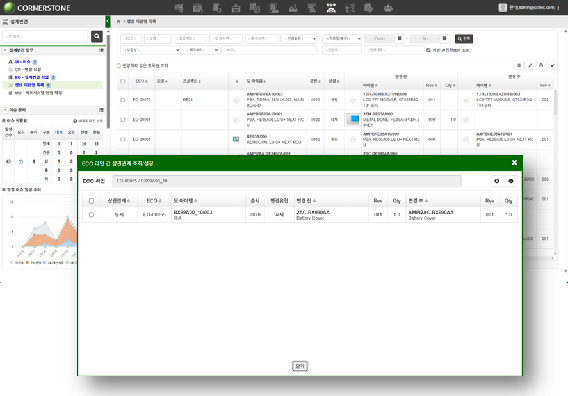Screen dimensions: 568x396
Task: Click the ECO field in the dialog
Action: (287, 181)
